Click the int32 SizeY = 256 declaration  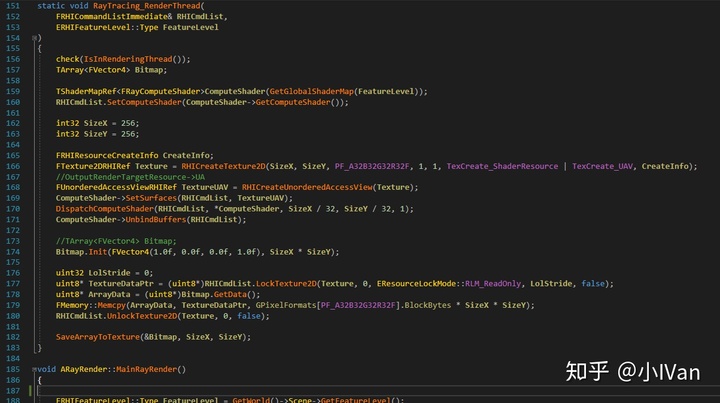[x=97, y=134]
